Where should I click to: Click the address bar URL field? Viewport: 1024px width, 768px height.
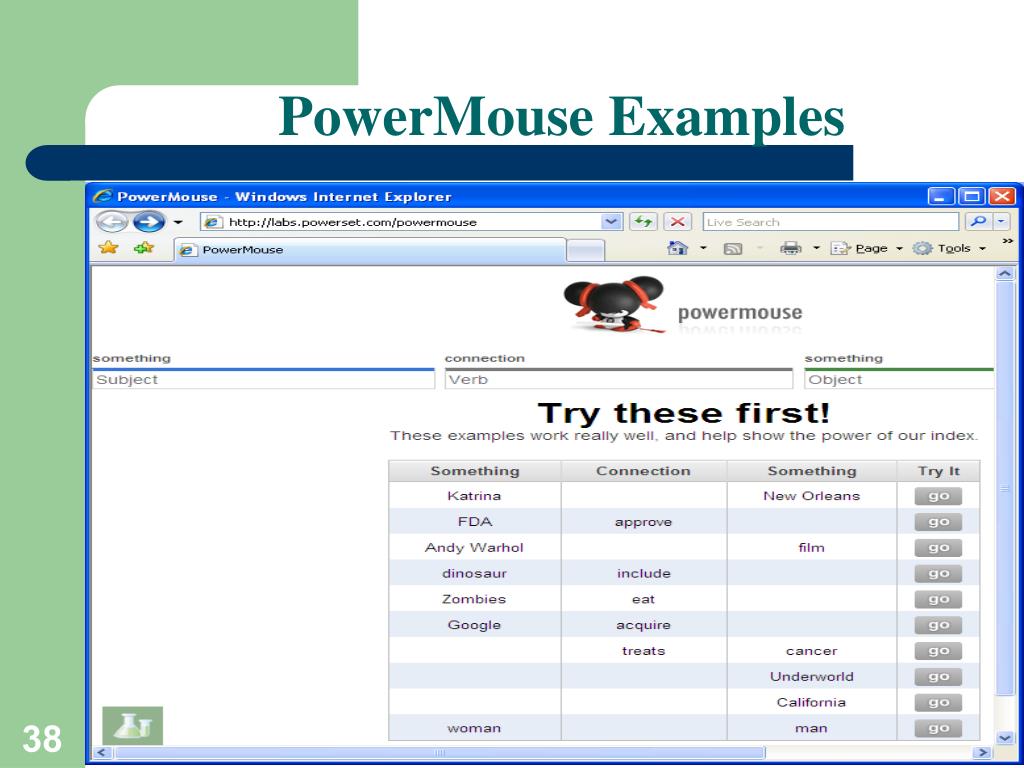click(x=402, y=222)
